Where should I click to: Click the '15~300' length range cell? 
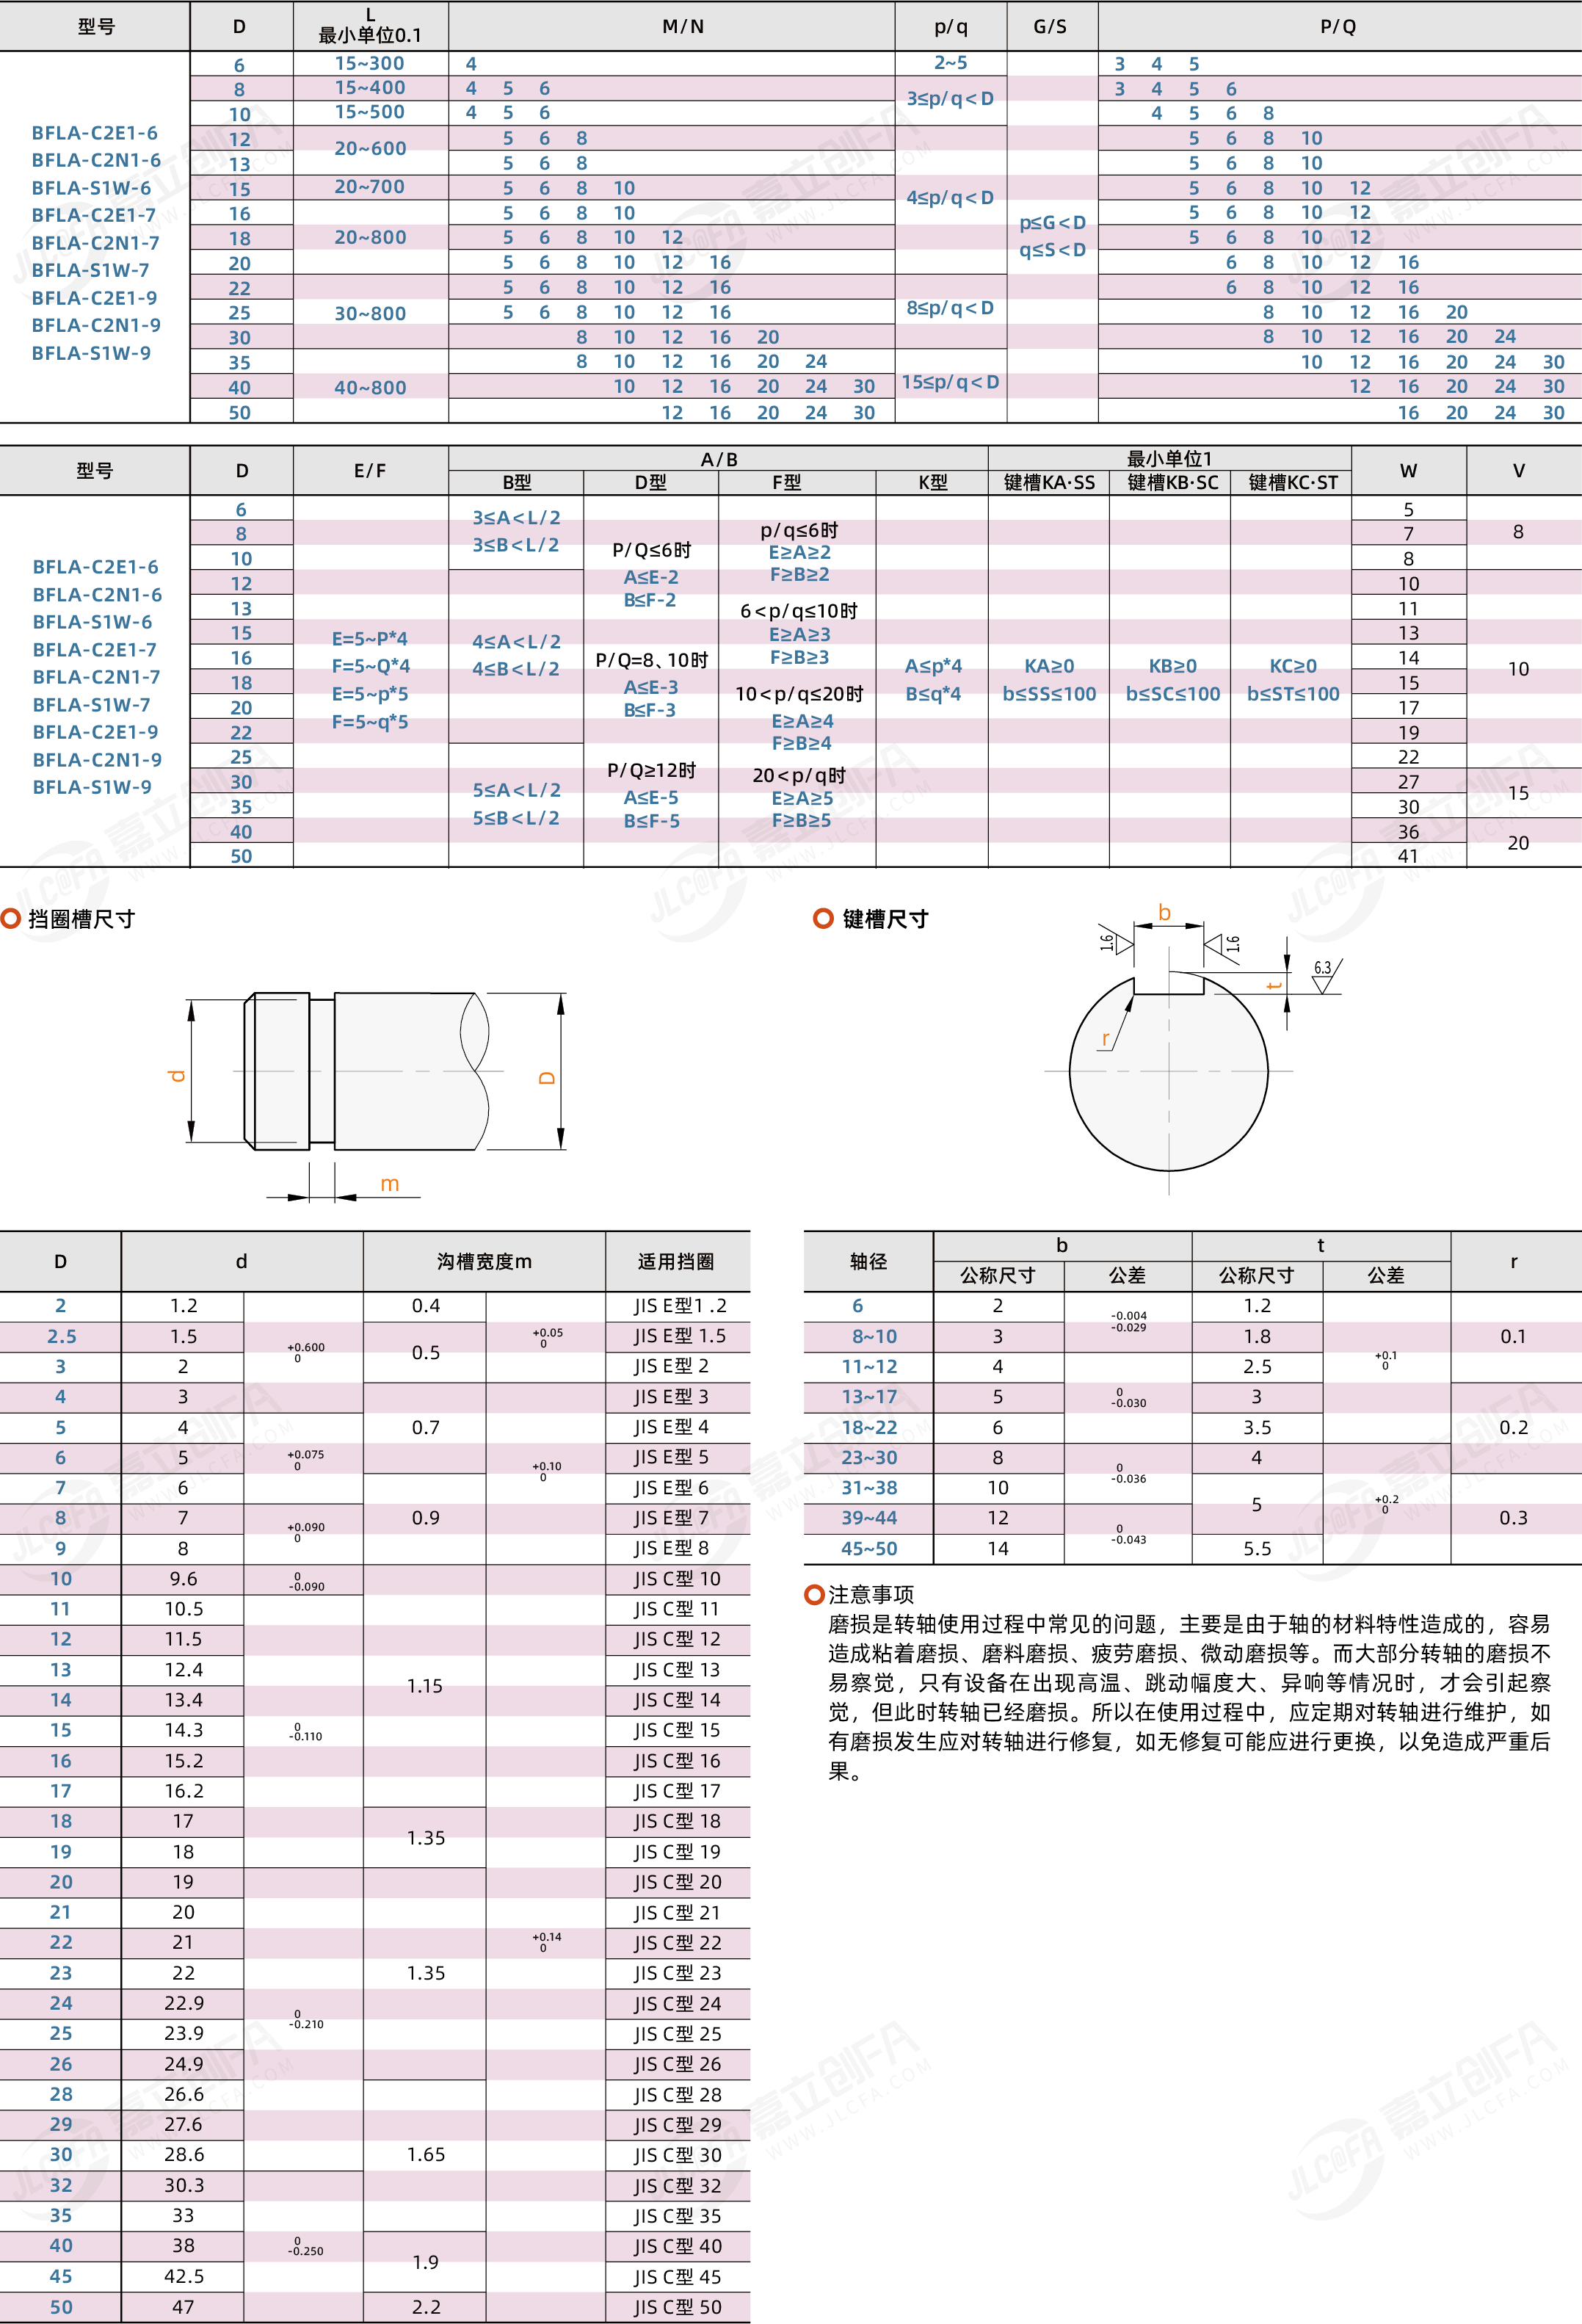pos(369,63)
